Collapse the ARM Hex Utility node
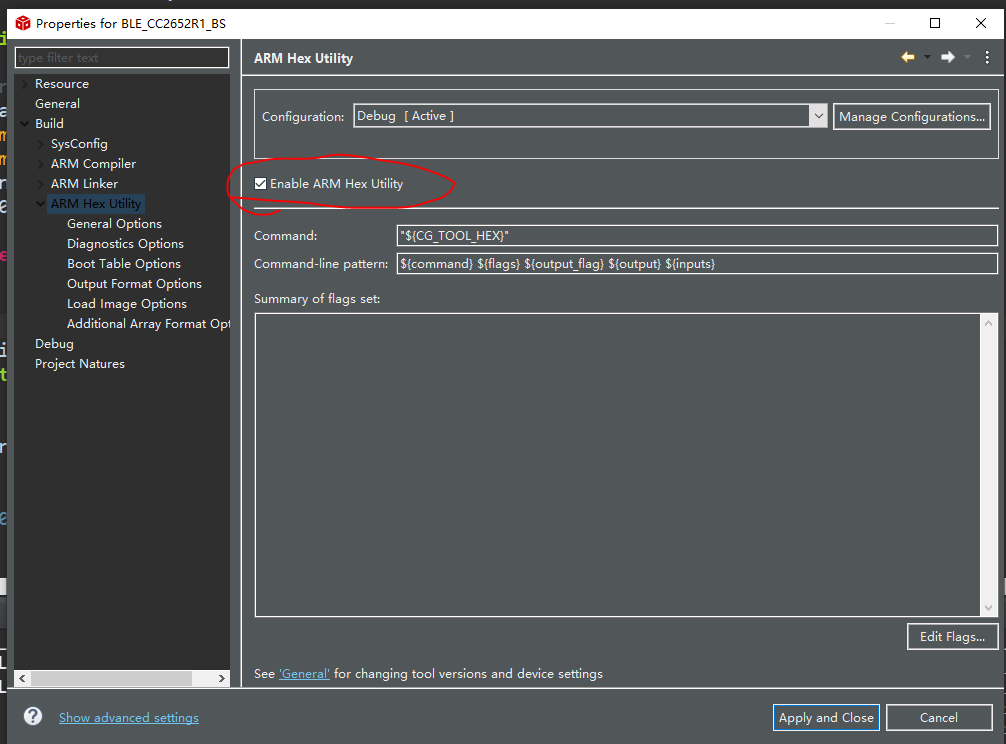The width and height of the screenshot is (1006, 744). (40, 204)
